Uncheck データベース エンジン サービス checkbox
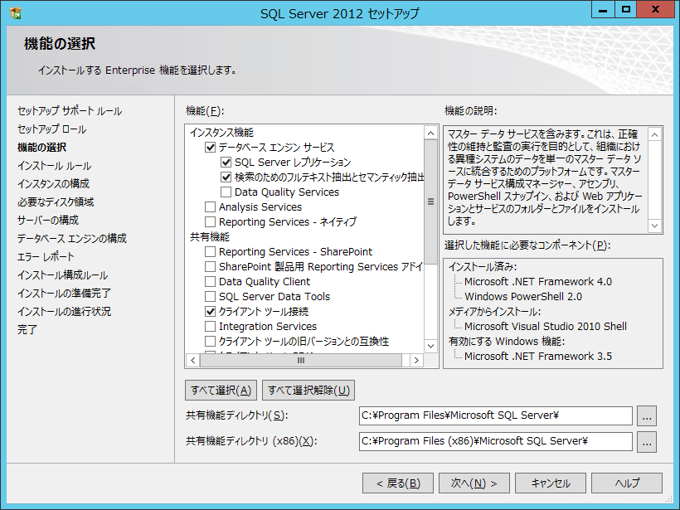The height and width of the screenshot is (510, 680). tap(210, 147)
